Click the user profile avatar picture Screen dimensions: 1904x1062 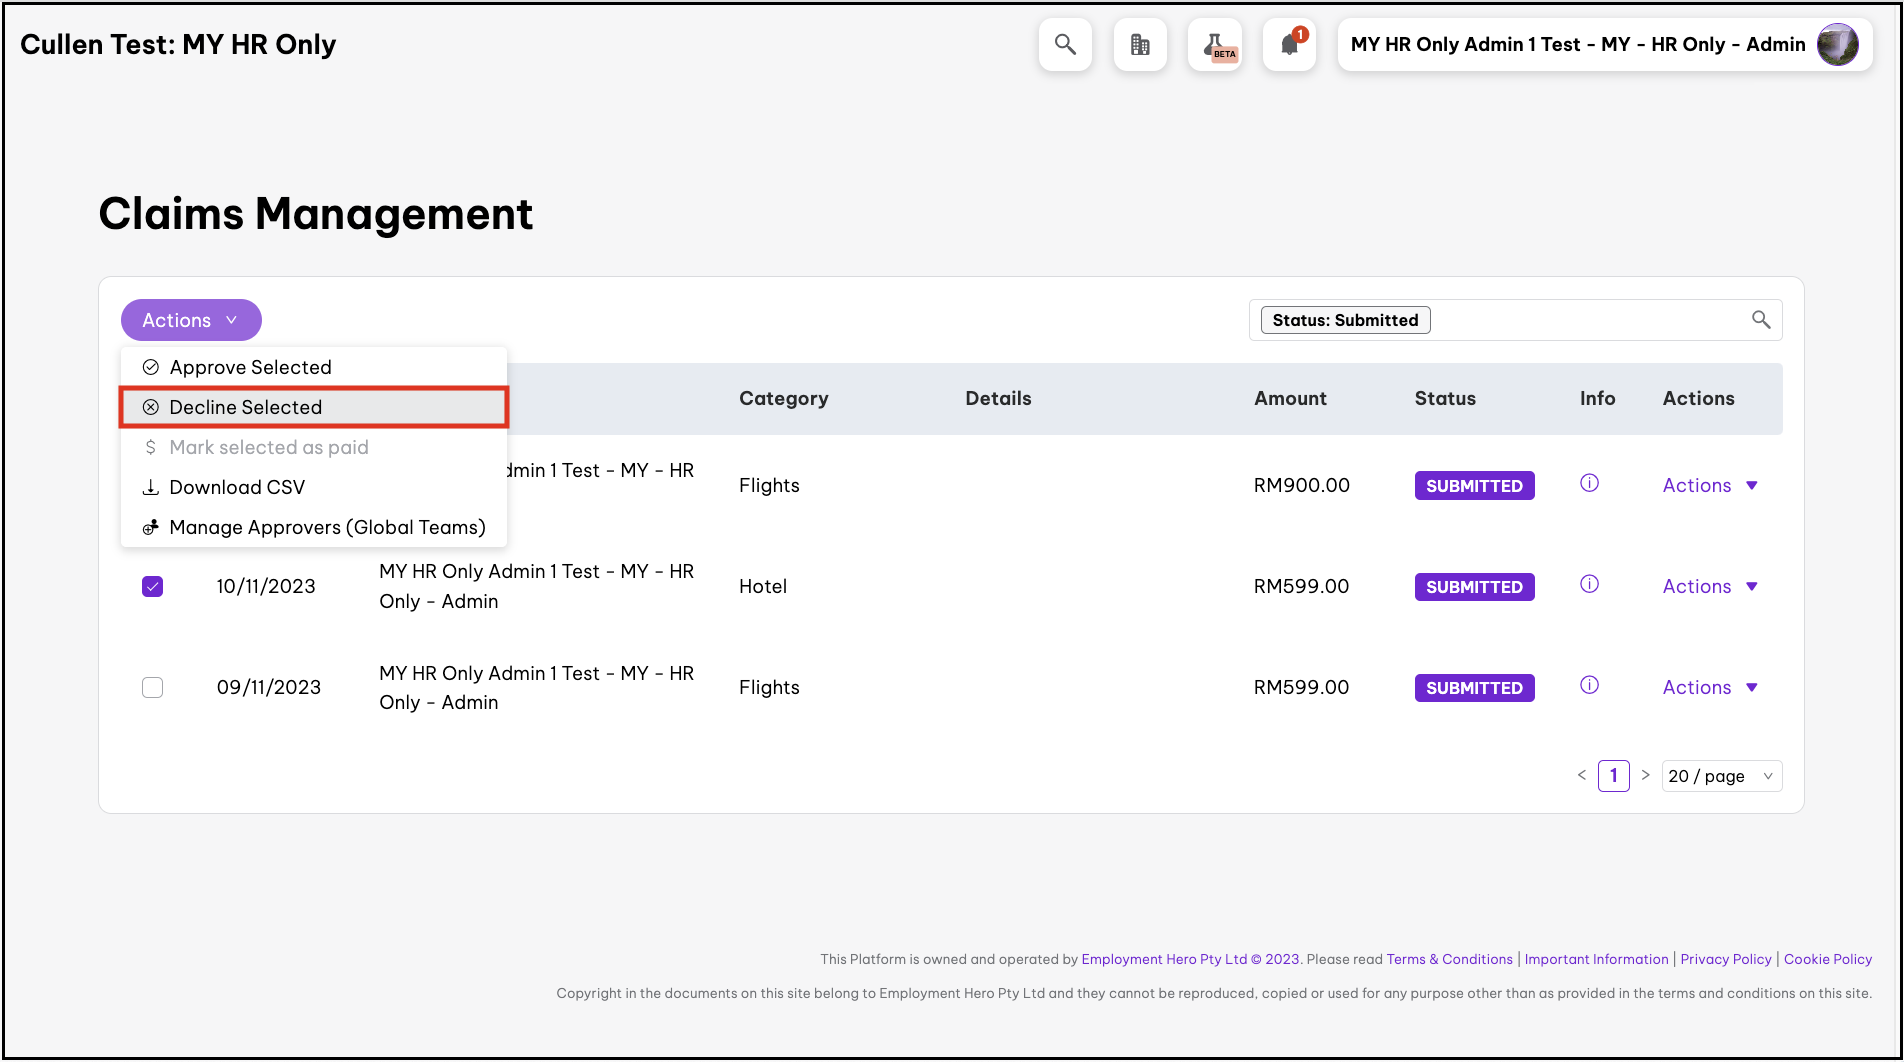pyautogui.click(x=1837, y=45)
